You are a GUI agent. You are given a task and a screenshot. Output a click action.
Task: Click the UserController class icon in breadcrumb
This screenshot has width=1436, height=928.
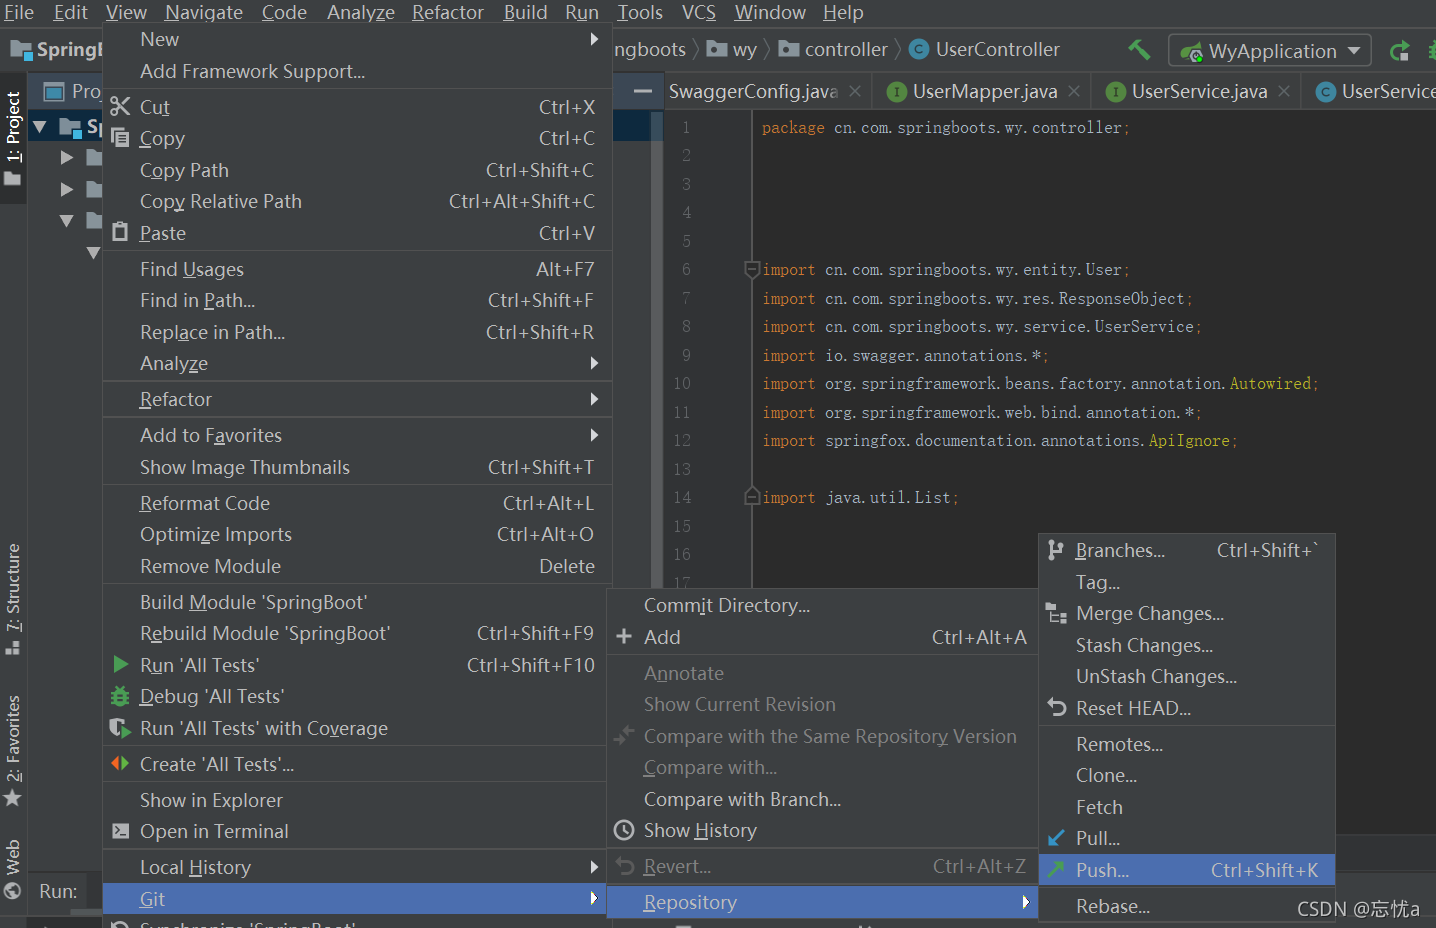(918, 49)
